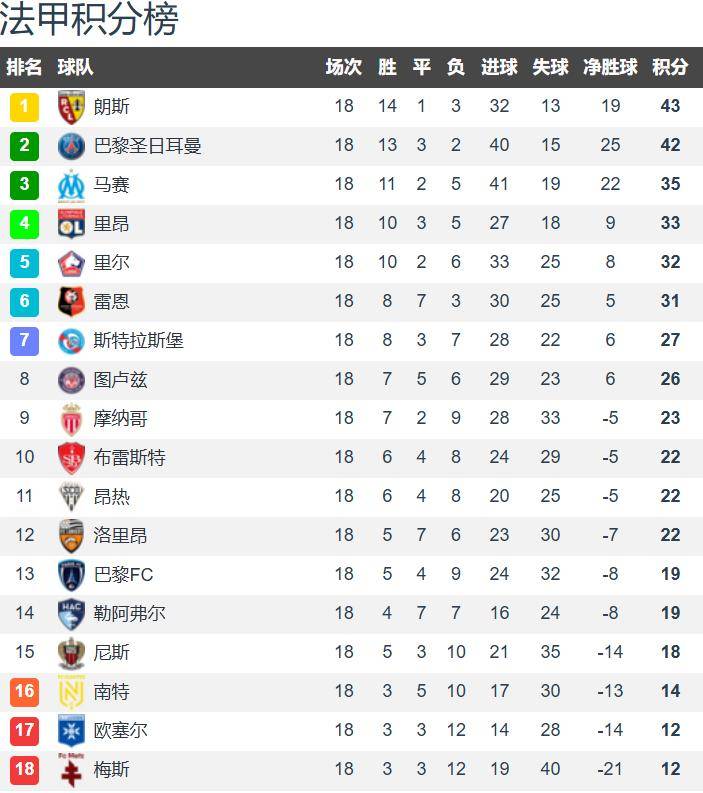Image resolution: width=703 pixels, height=793 pixels.
Task: Open team name 朗斯
Action: click(111, 106)
